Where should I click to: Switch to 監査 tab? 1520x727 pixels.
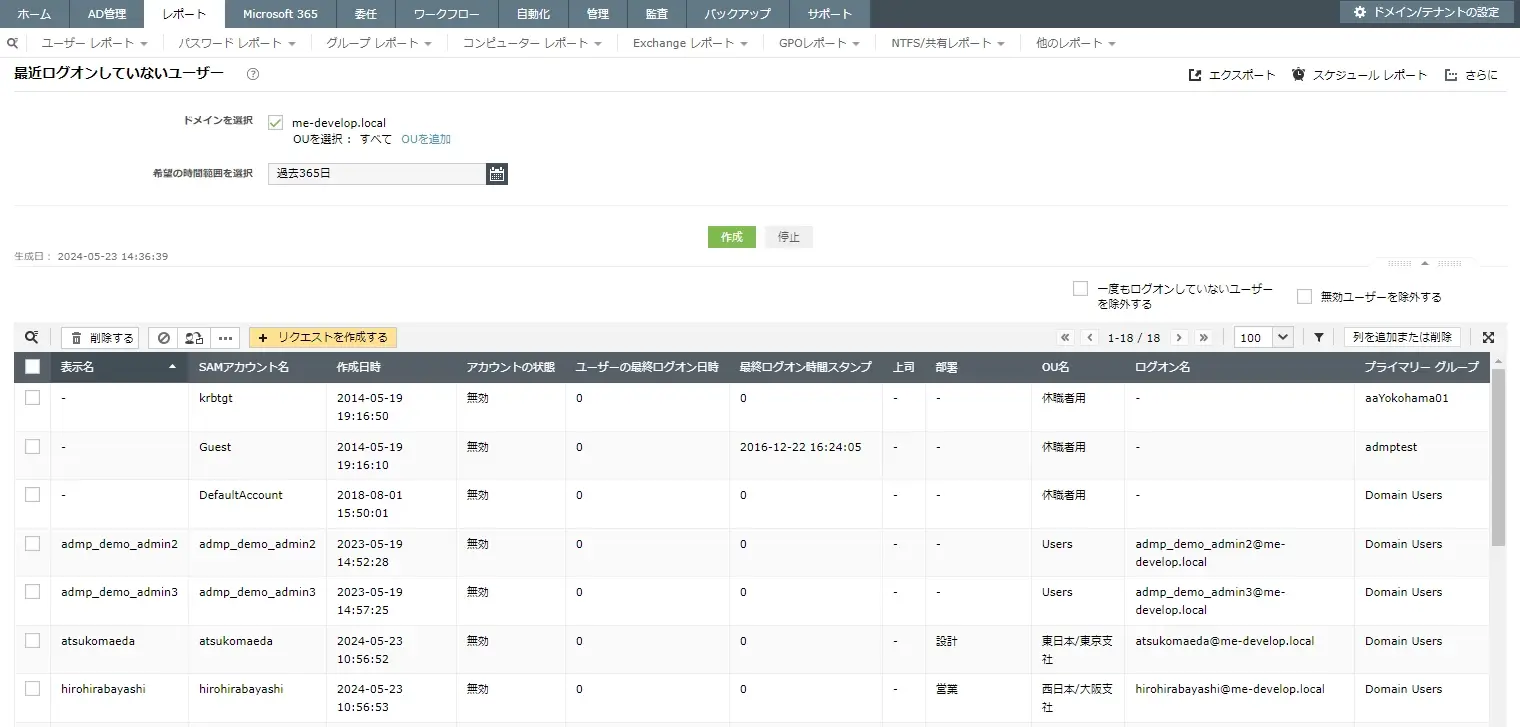[657, 14]
